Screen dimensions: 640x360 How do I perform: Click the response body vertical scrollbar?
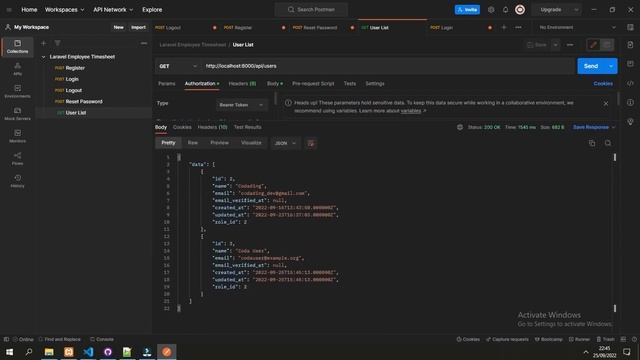coord(615,233)
